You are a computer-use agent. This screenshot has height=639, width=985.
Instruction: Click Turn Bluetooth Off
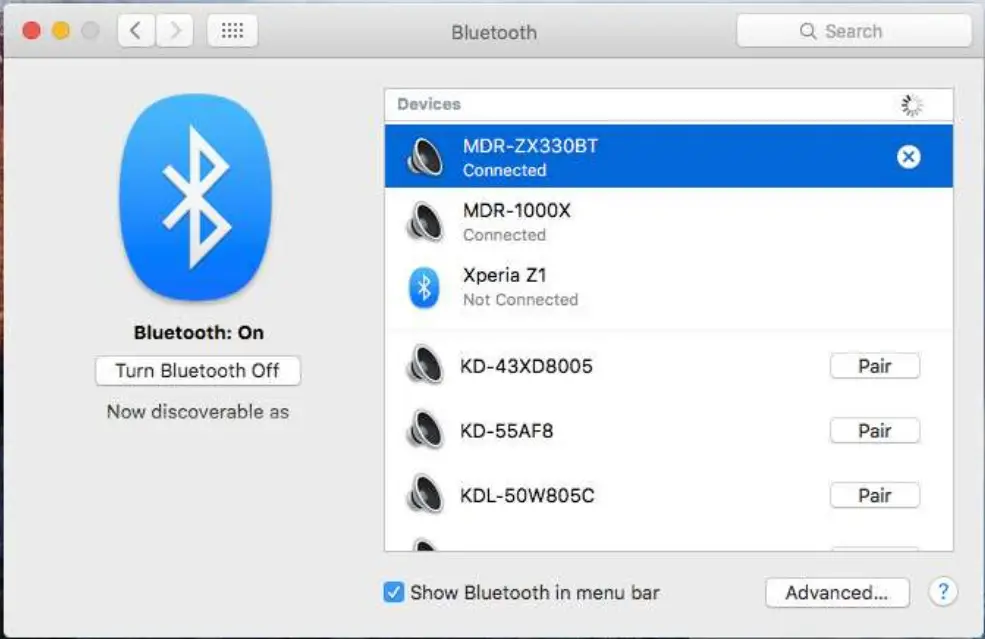(x=197, y=370)
